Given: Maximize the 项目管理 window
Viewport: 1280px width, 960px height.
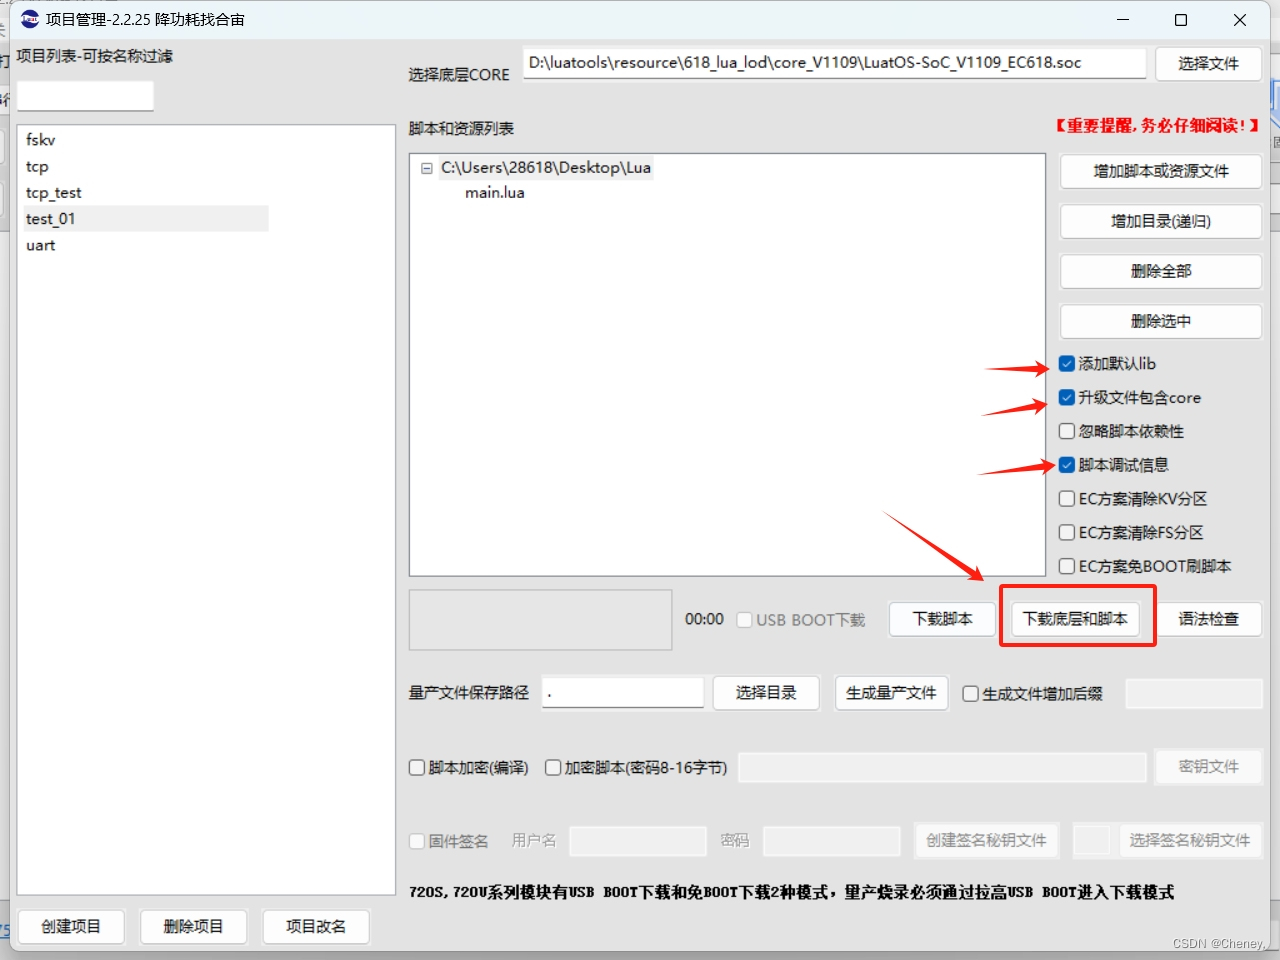Looking at the screenshot, I should 1181,20.
